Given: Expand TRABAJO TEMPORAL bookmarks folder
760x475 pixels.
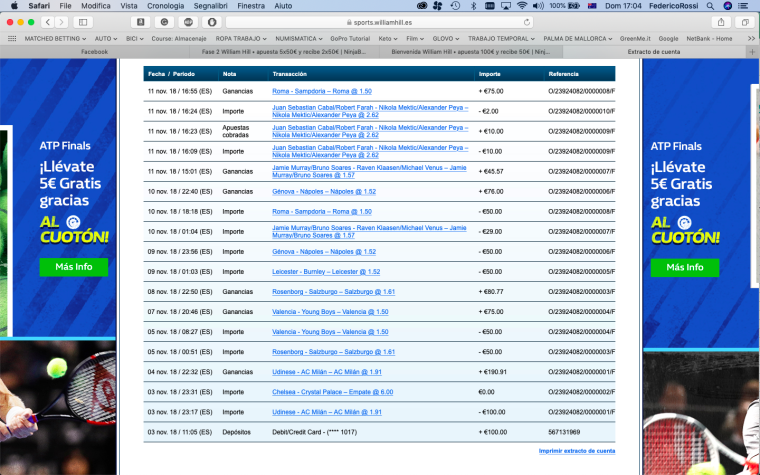Looking at the screenshot, I should [x=501, y=38].
